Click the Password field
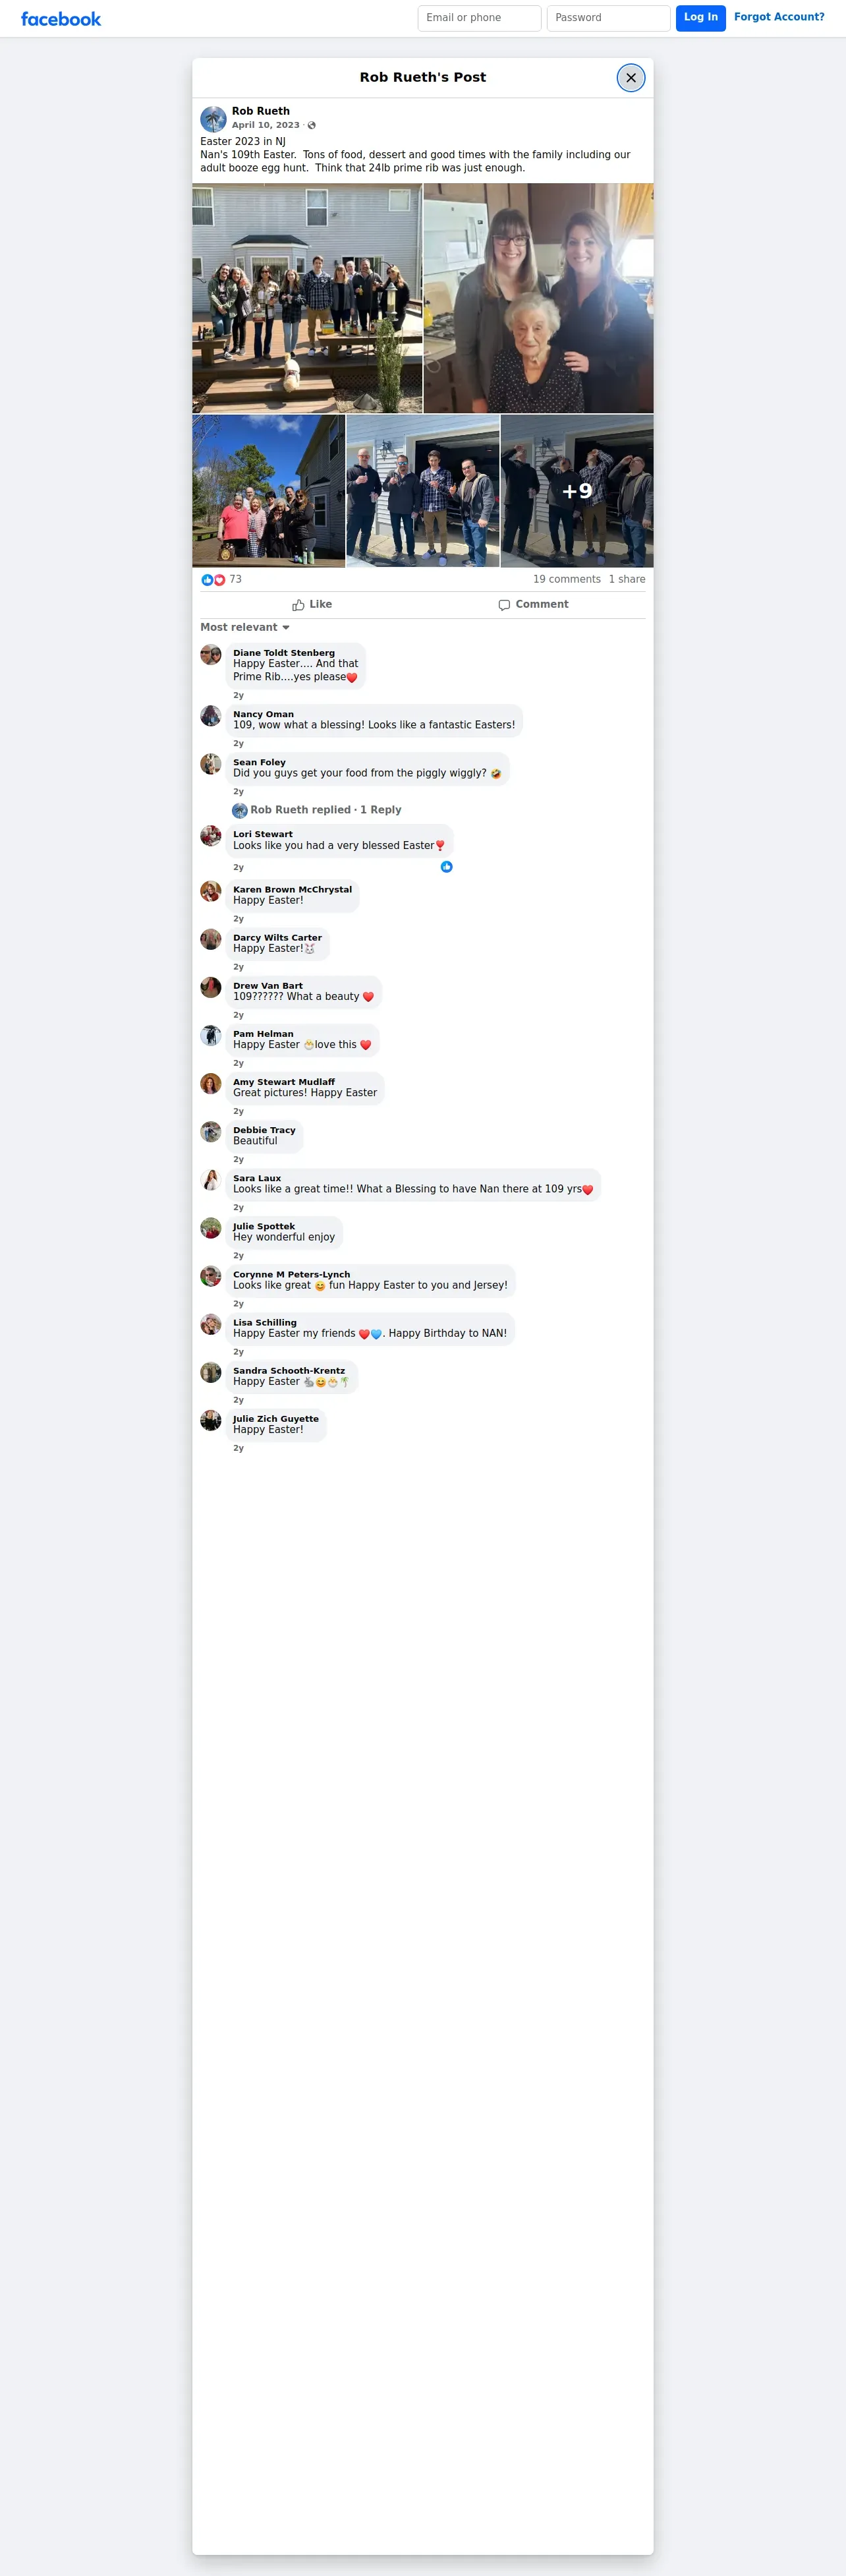 pyautogui.click(x=608, y=18)
